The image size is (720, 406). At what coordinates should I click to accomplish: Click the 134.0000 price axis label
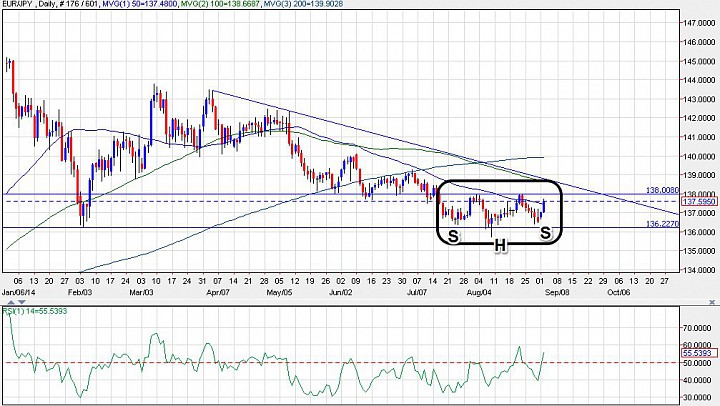click(x=700, y=270)
